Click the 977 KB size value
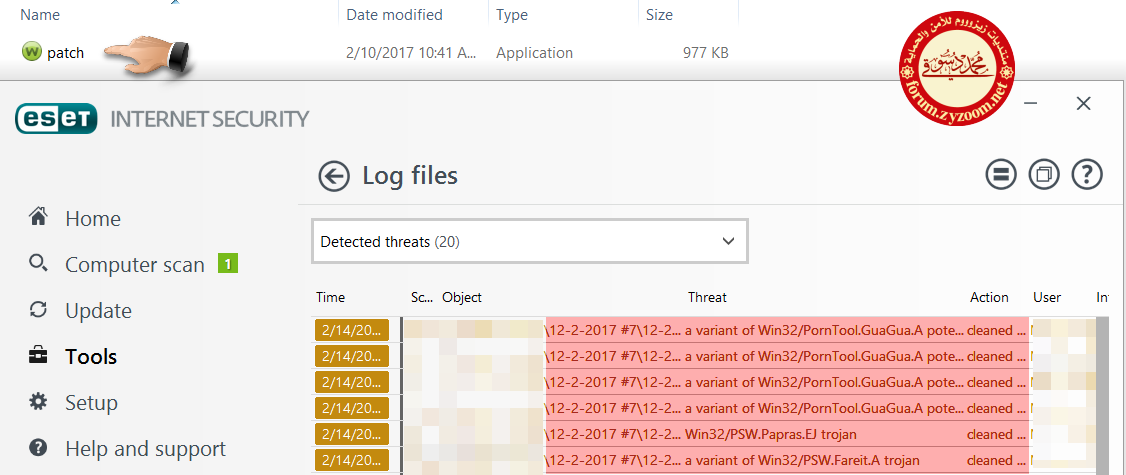This screenshot has width=1126, height=475. [705, 52]
